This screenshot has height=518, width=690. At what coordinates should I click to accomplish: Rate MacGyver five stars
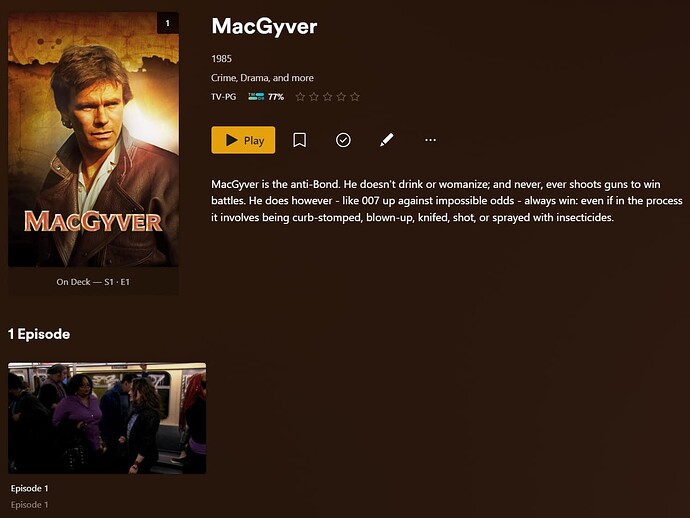[355, 97]
